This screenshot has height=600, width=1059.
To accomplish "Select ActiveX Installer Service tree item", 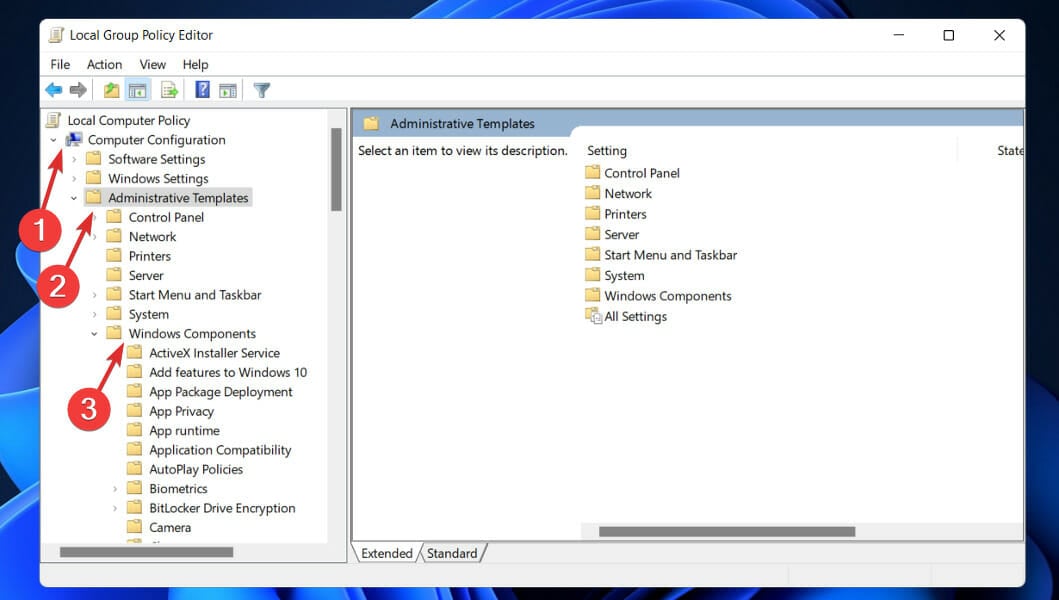I will [214, 353].
